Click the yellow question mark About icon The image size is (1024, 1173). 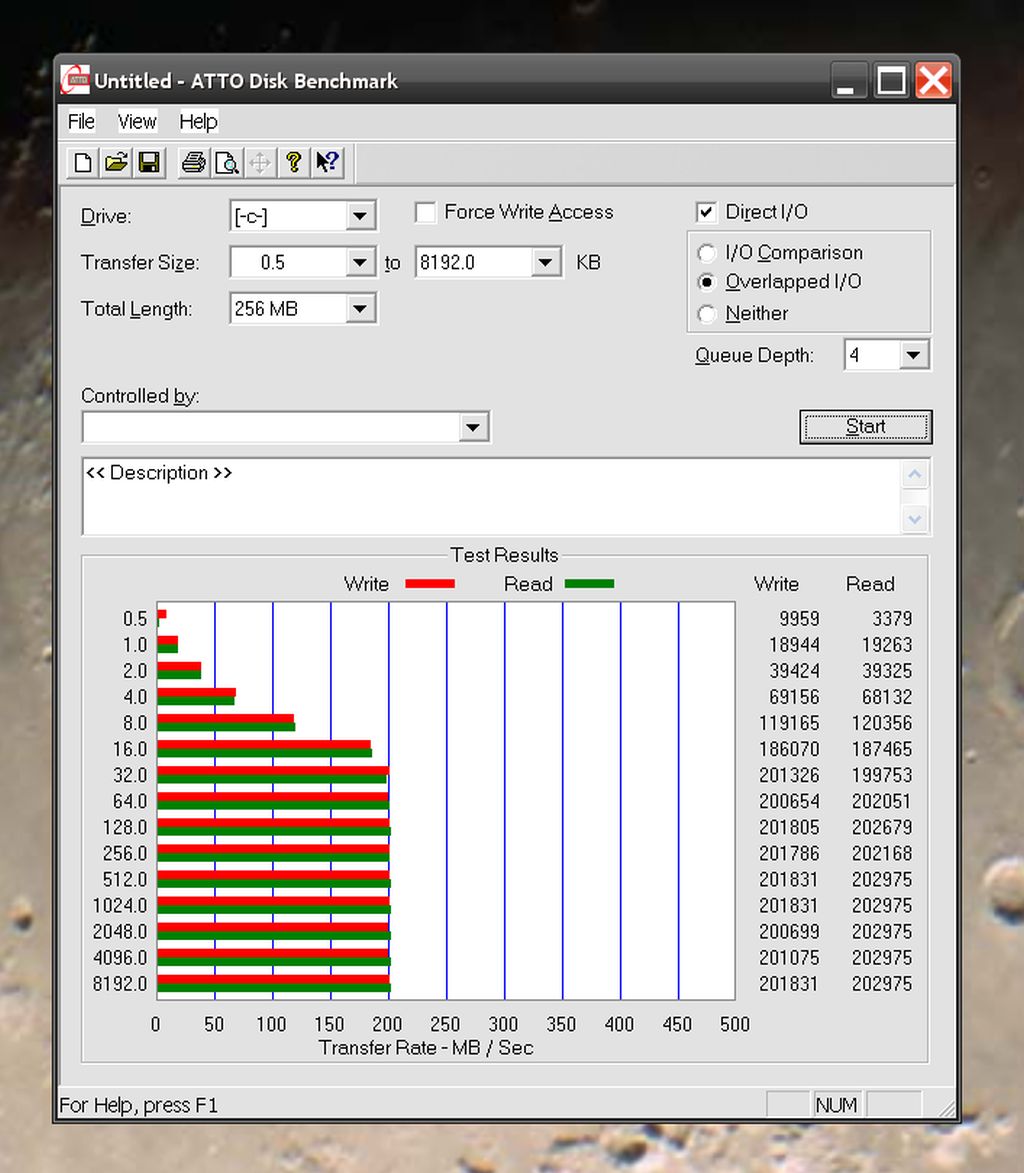pos(293,162)
